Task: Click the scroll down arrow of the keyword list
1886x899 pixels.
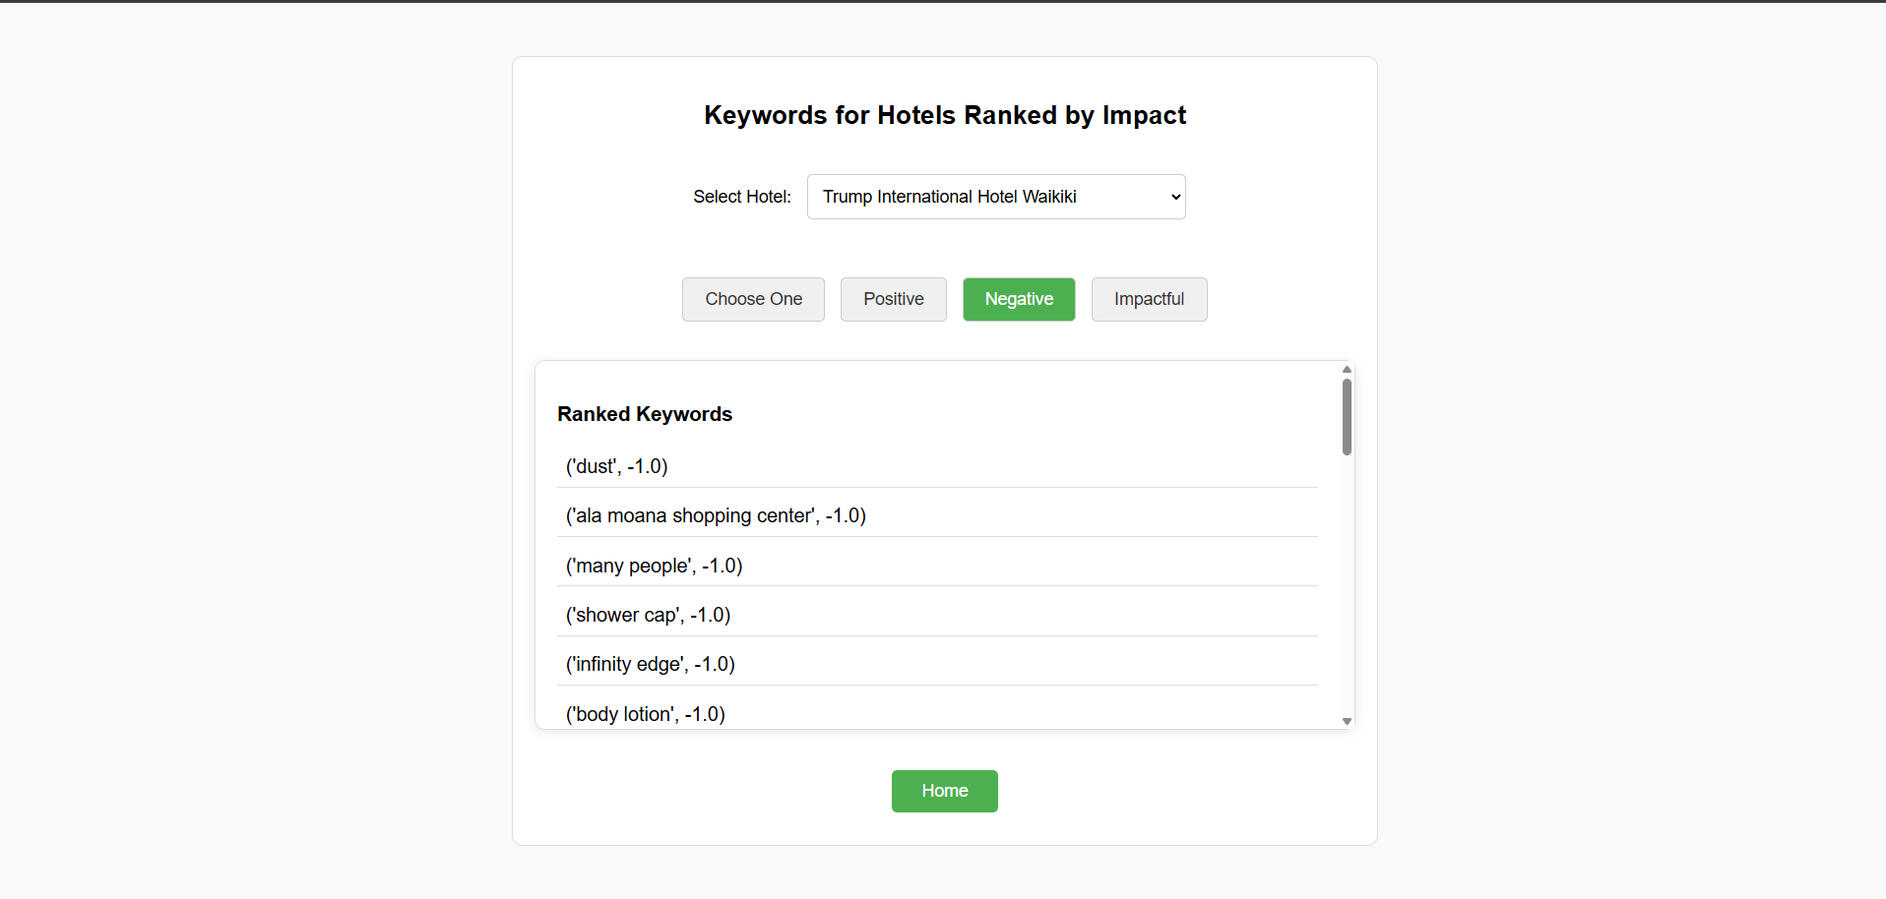Action: (1347, 721)
